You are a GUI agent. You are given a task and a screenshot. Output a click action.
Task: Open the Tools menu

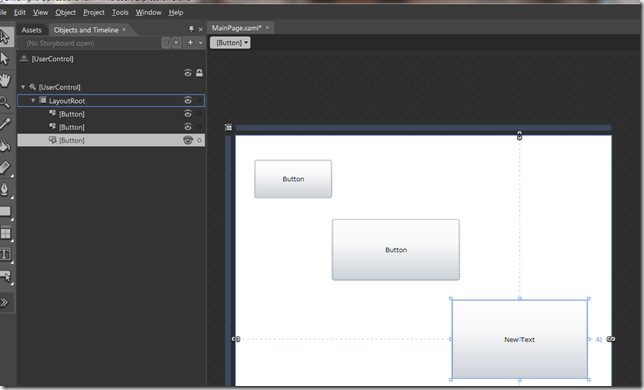(x=120, y=12)
